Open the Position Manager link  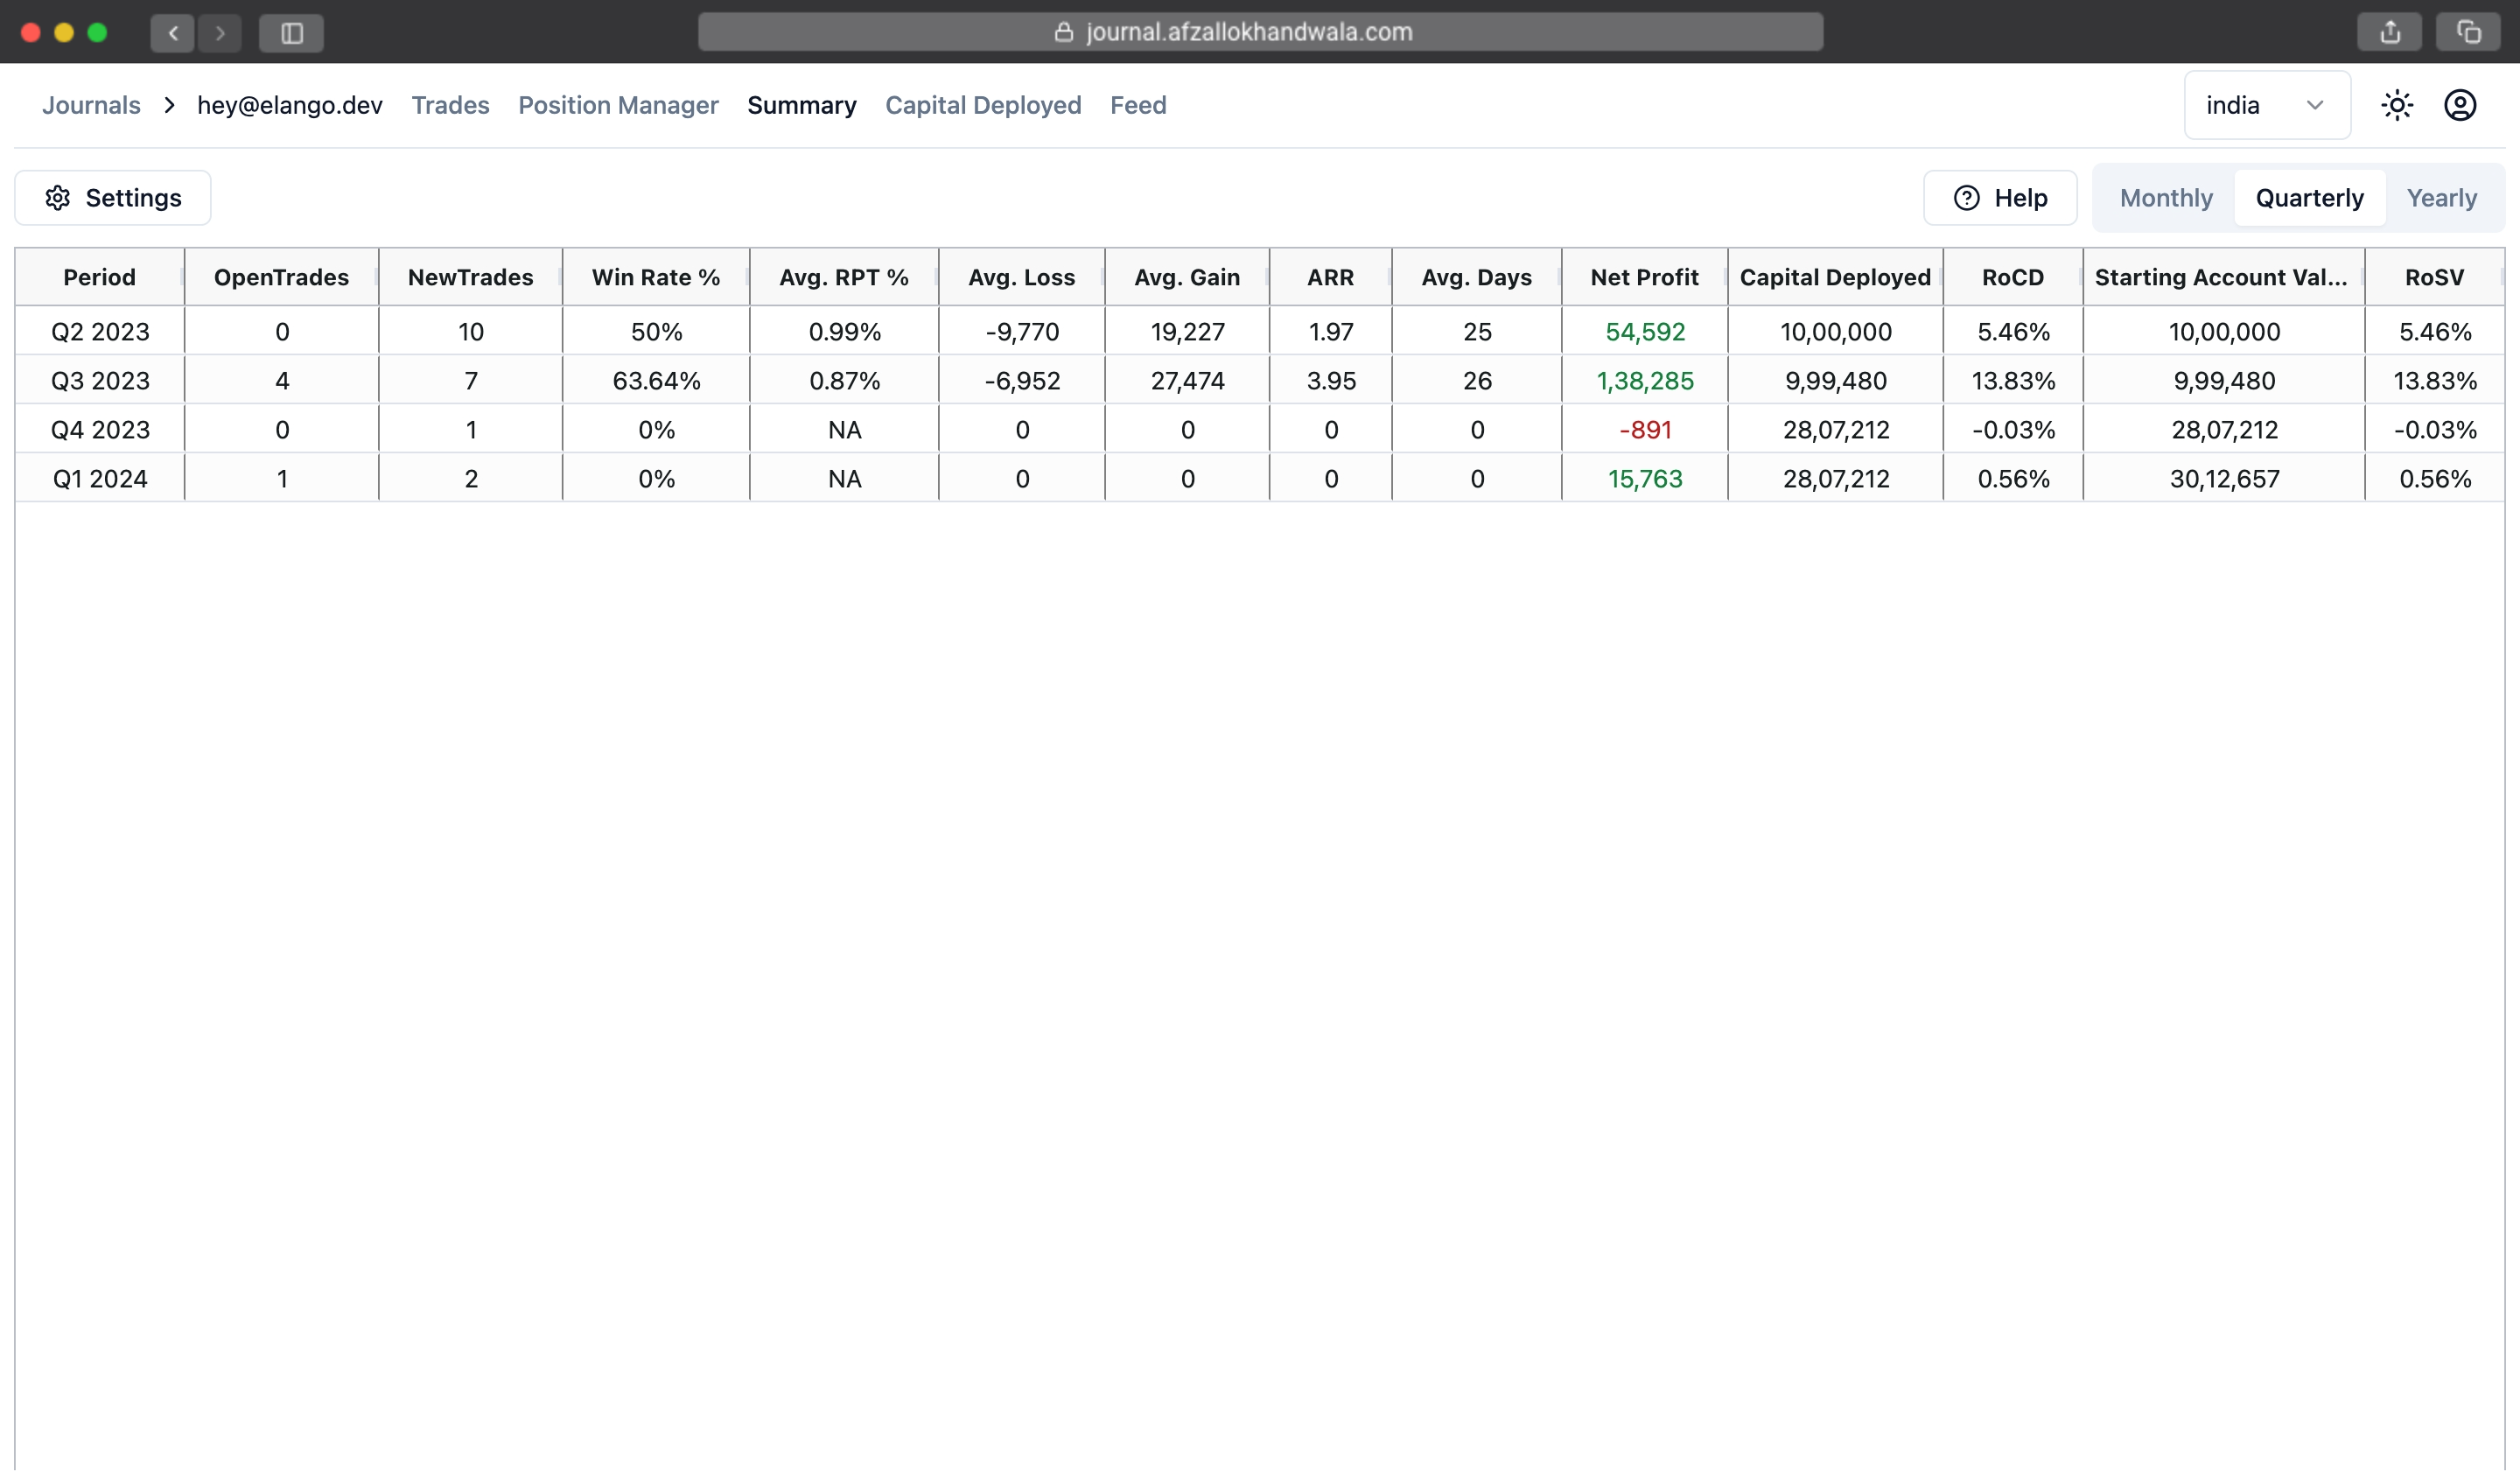point(617,105)
